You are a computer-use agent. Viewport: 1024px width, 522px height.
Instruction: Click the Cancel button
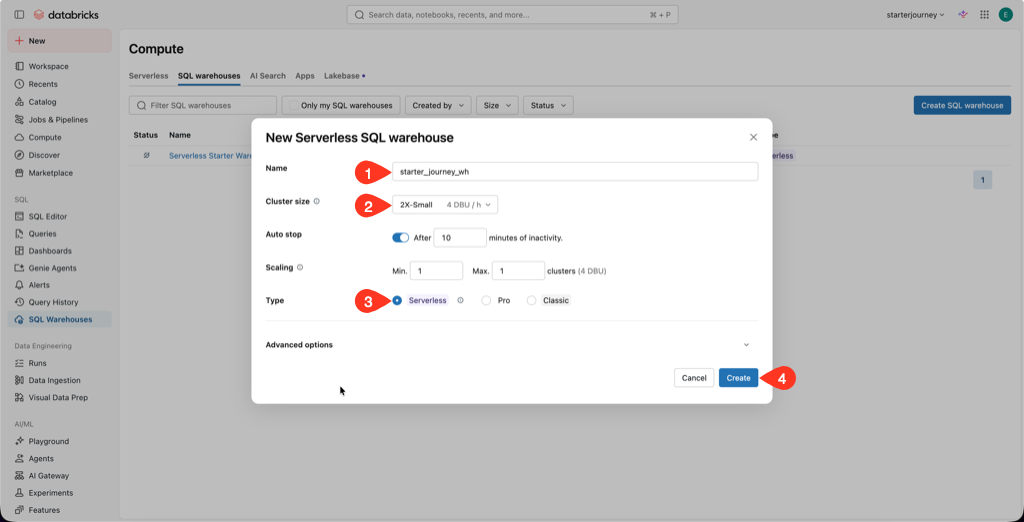click(694, 378)
